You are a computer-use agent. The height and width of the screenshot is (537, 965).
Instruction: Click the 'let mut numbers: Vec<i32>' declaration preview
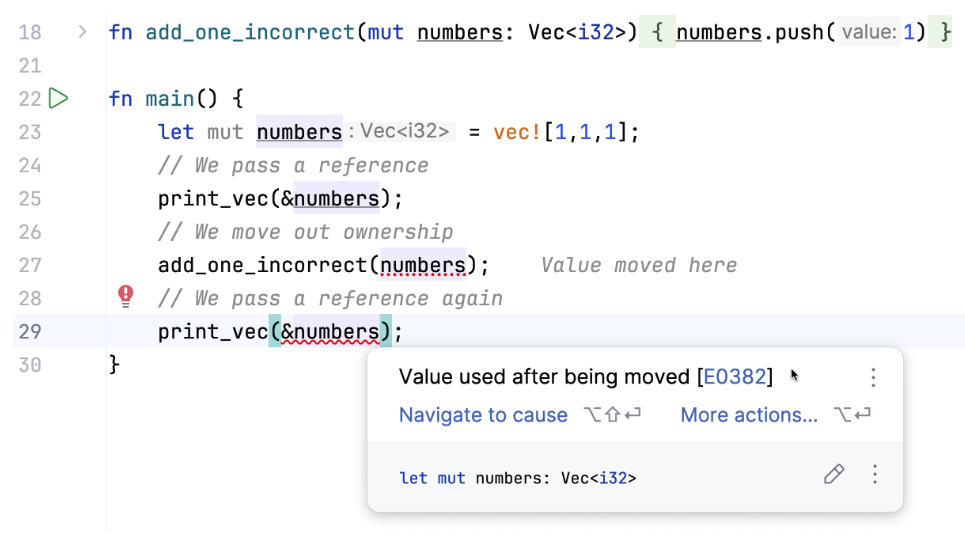point(517,478)
